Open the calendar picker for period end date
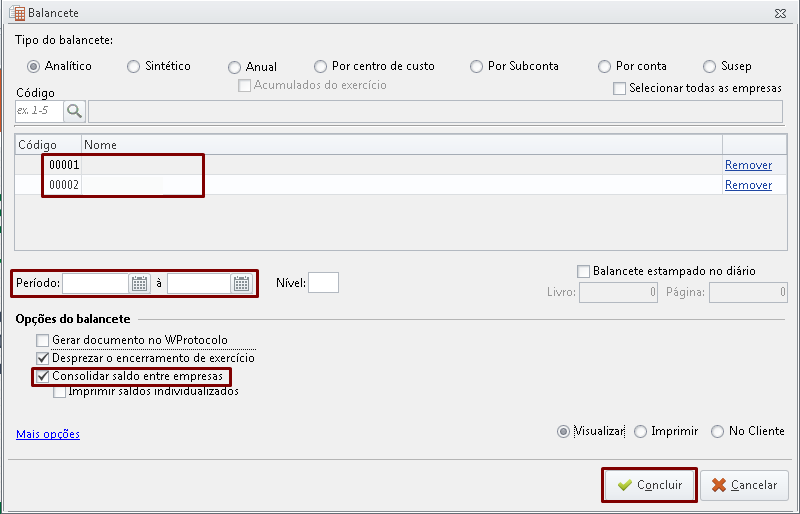Viewport: 800px width, 514px height. pyautogui.click(x=241, y=283)
